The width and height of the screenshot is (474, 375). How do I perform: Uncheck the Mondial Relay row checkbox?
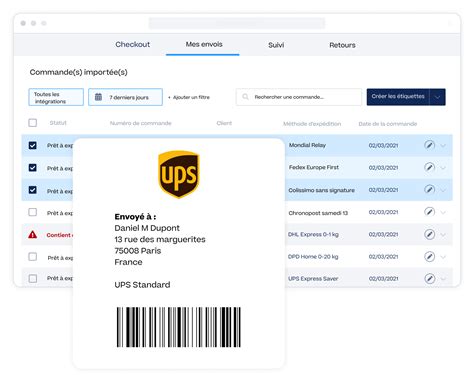pyautogui.click(x=33, y=145)
